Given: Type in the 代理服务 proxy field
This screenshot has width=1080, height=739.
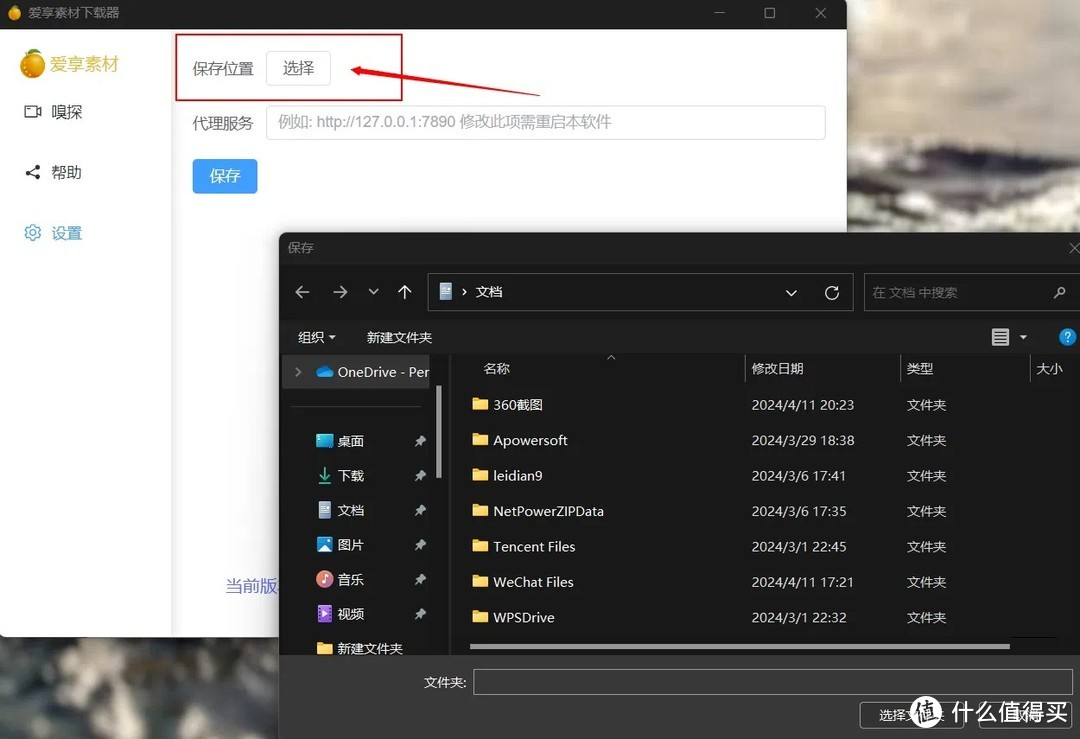Looking at the screenshot, I should [545, 123].
